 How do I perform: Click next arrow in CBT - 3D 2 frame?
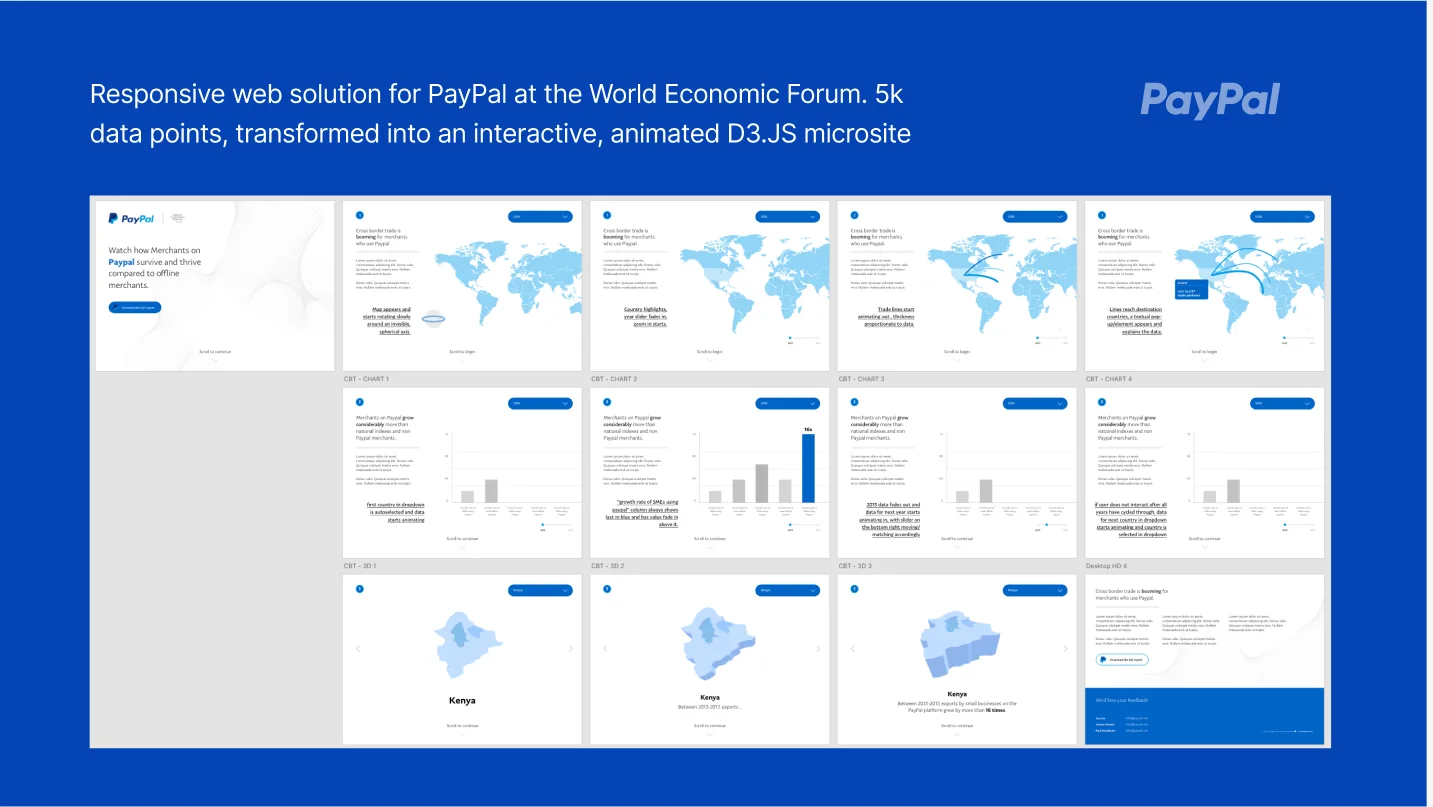click(818, 648)
